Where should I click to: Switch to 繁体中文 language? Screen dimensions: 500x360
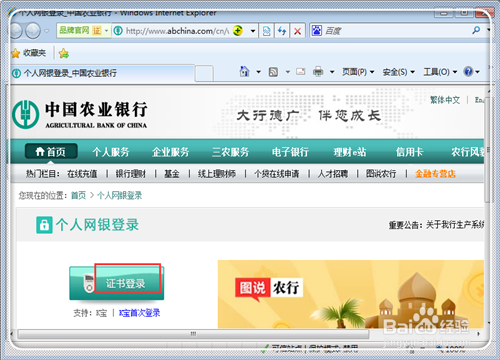(x=445, y=100)
